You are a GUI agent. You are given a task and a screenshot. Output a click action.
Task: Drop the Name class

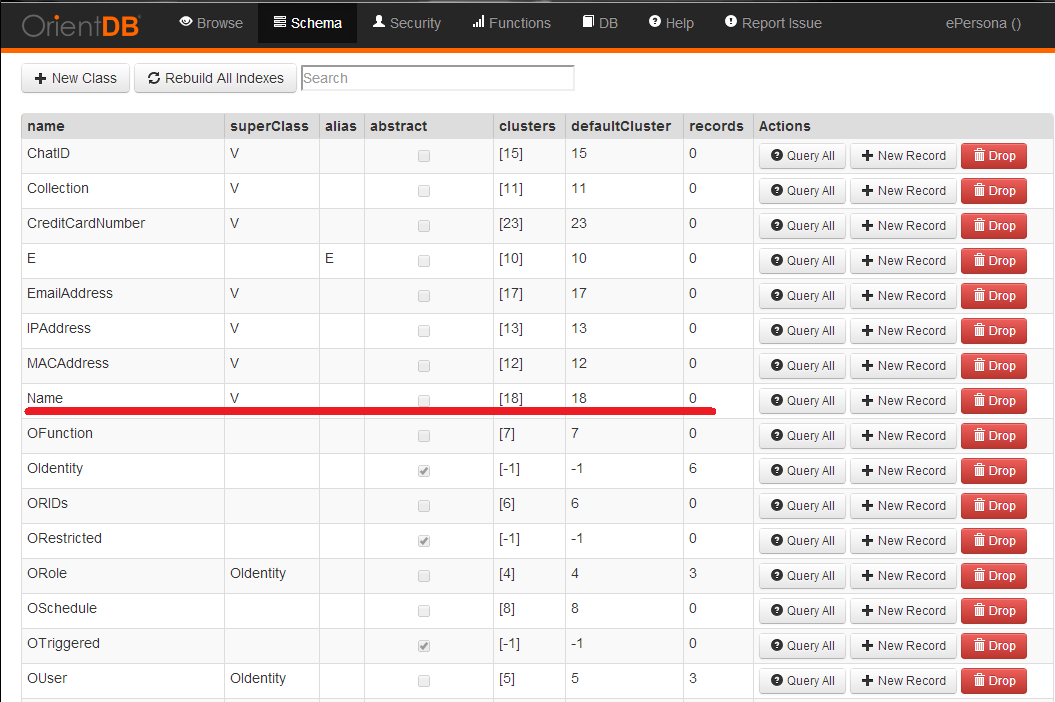[994, 400]
